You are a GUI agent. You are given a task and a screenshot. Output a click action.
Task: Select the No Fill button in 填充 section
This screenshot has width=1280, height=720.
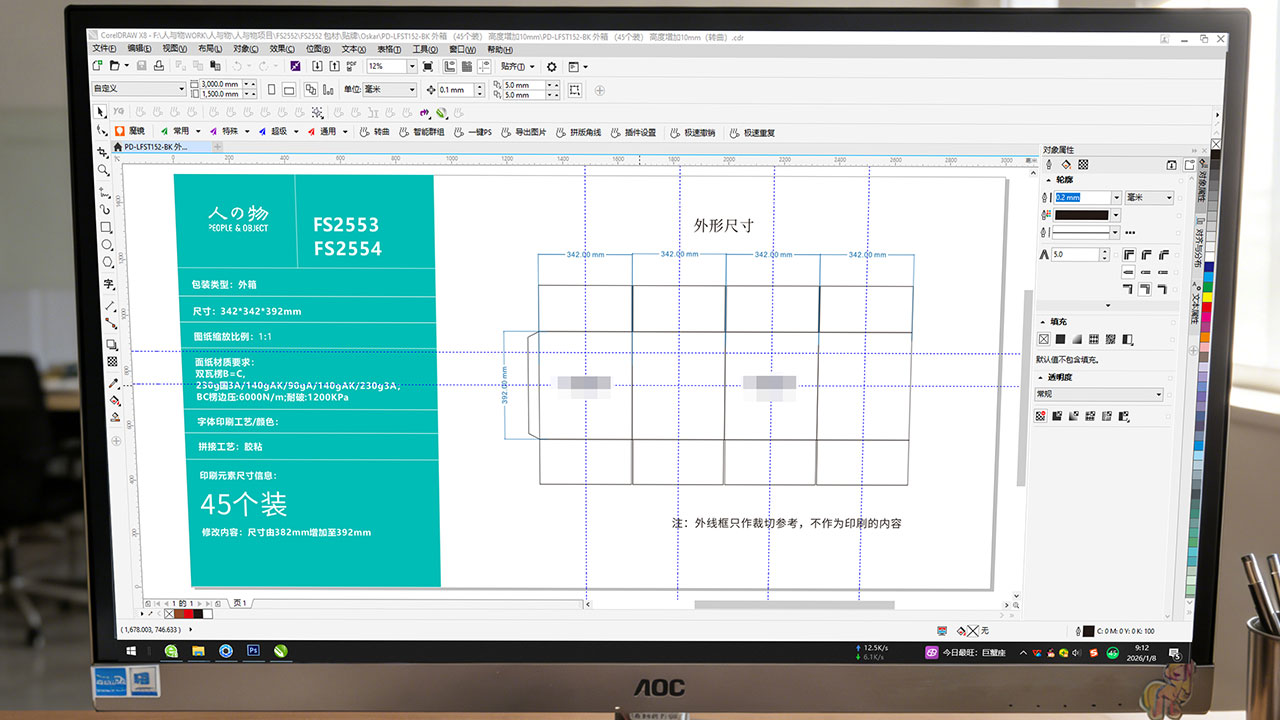point(1043,340)
